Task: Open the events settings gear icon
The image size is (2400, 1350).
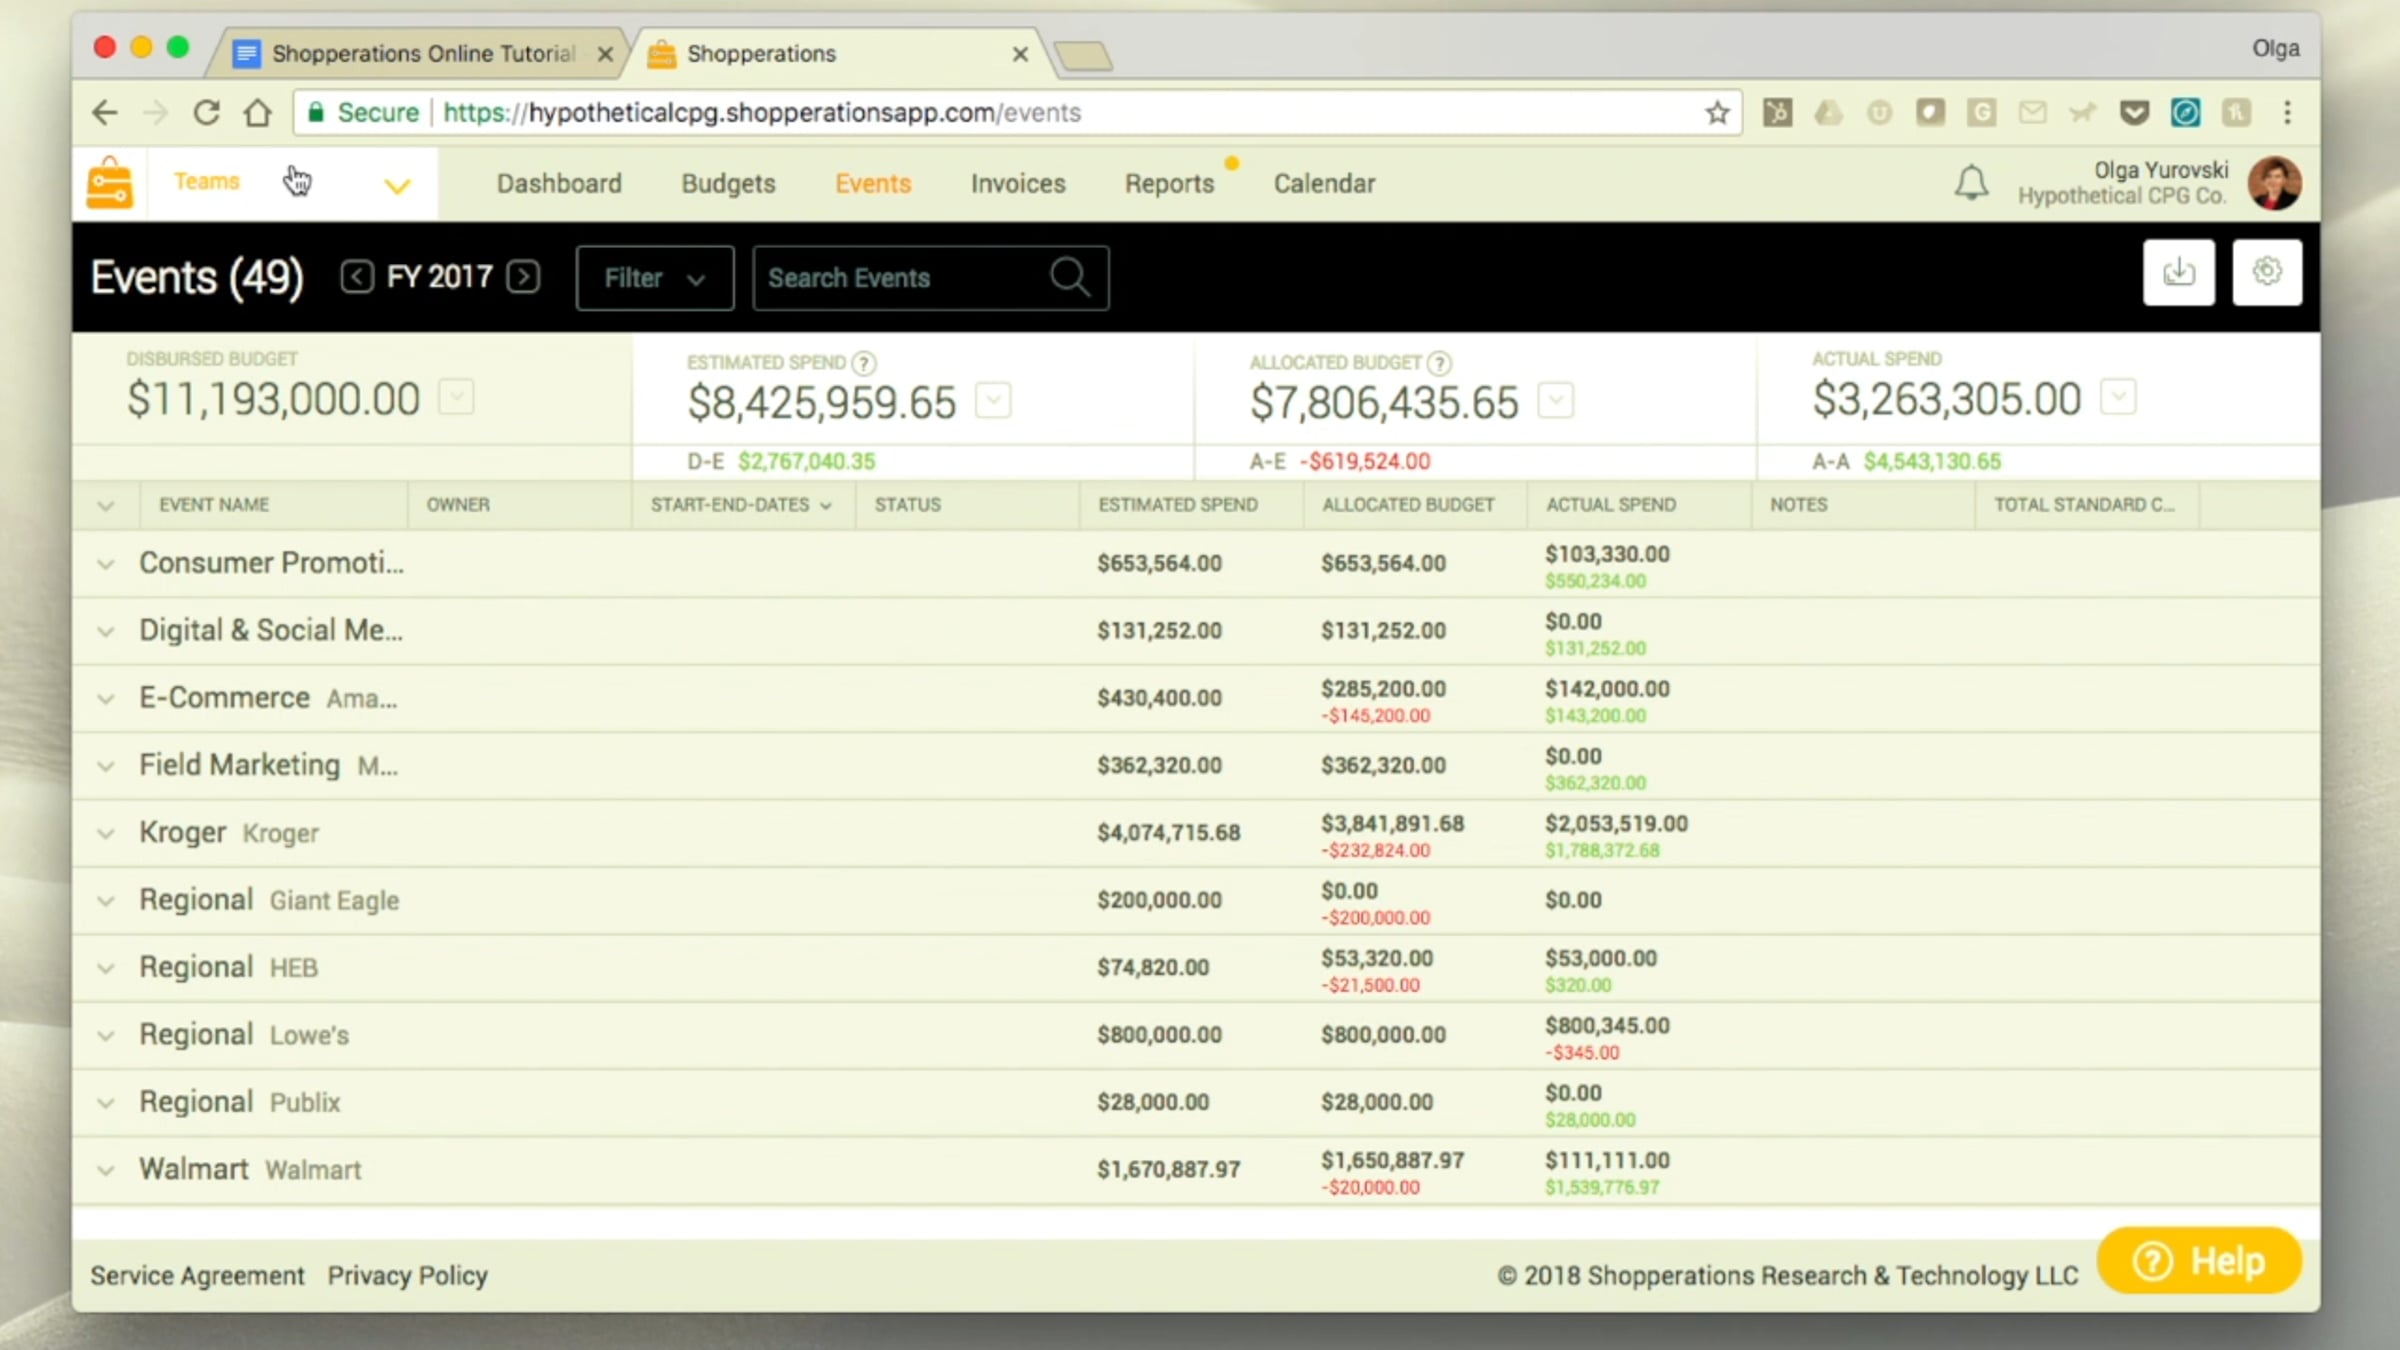Action: click(x=2266, y=272)
